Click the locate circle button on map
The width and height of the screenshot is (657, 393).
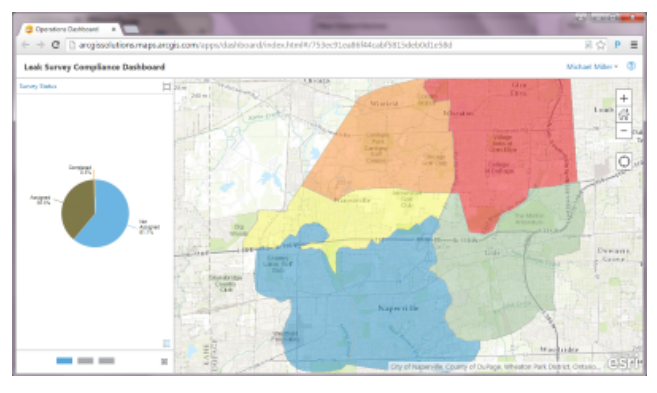[623, 162]
